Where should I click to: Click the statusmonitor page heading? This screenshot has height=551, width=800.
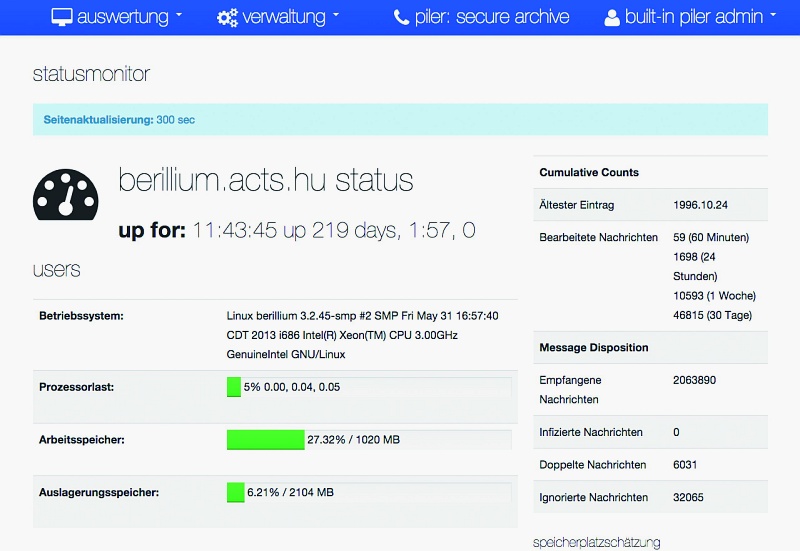click(91, 74)
